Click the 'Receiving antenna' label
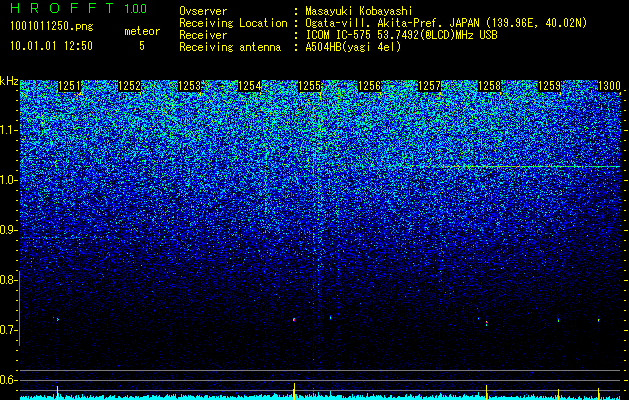629x400 pixels. tap(230, 47)
